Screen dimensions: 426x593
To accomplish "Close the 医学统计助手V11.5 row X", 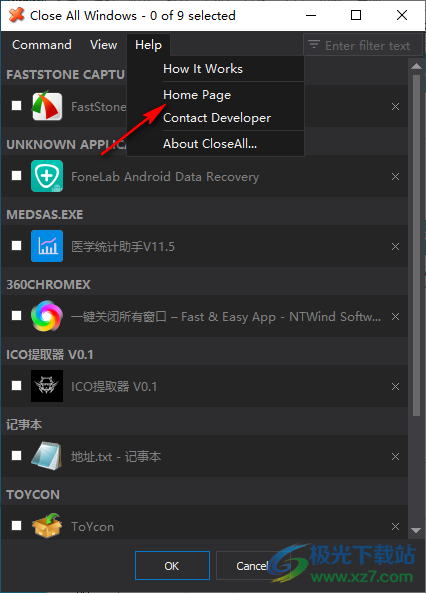I will pyautogui.click(x=395, y=247).
